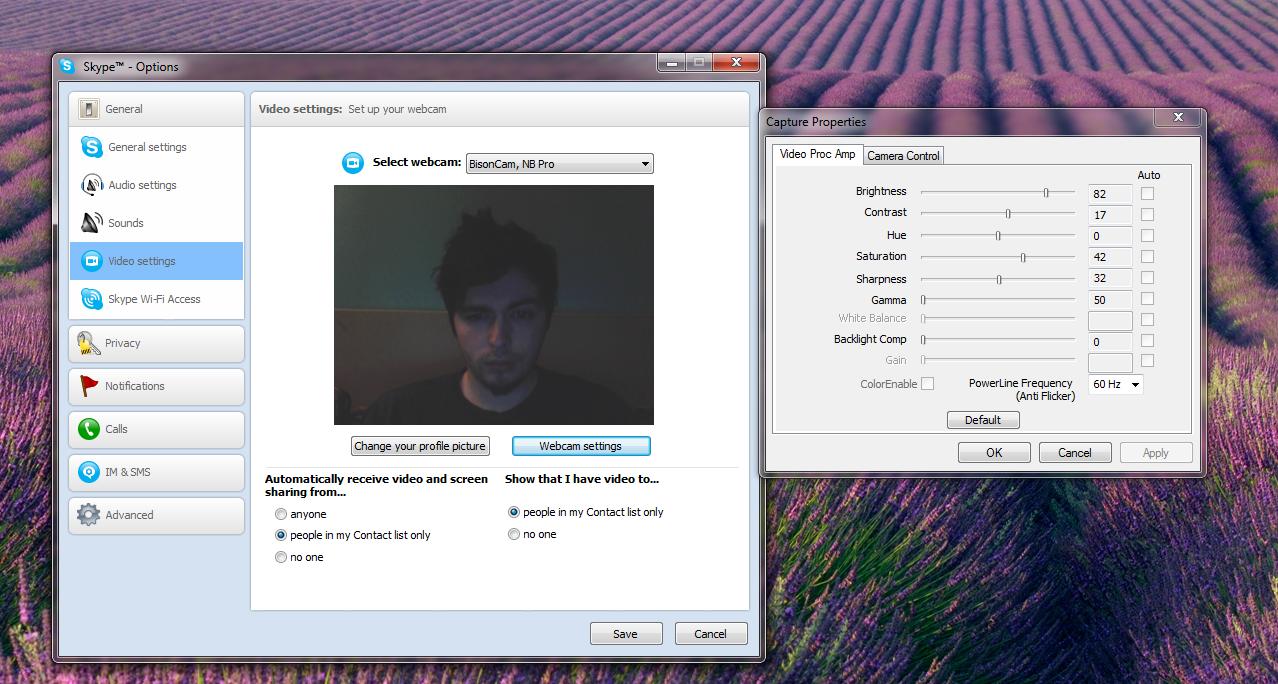Save the Skype options

pos(625,633)
